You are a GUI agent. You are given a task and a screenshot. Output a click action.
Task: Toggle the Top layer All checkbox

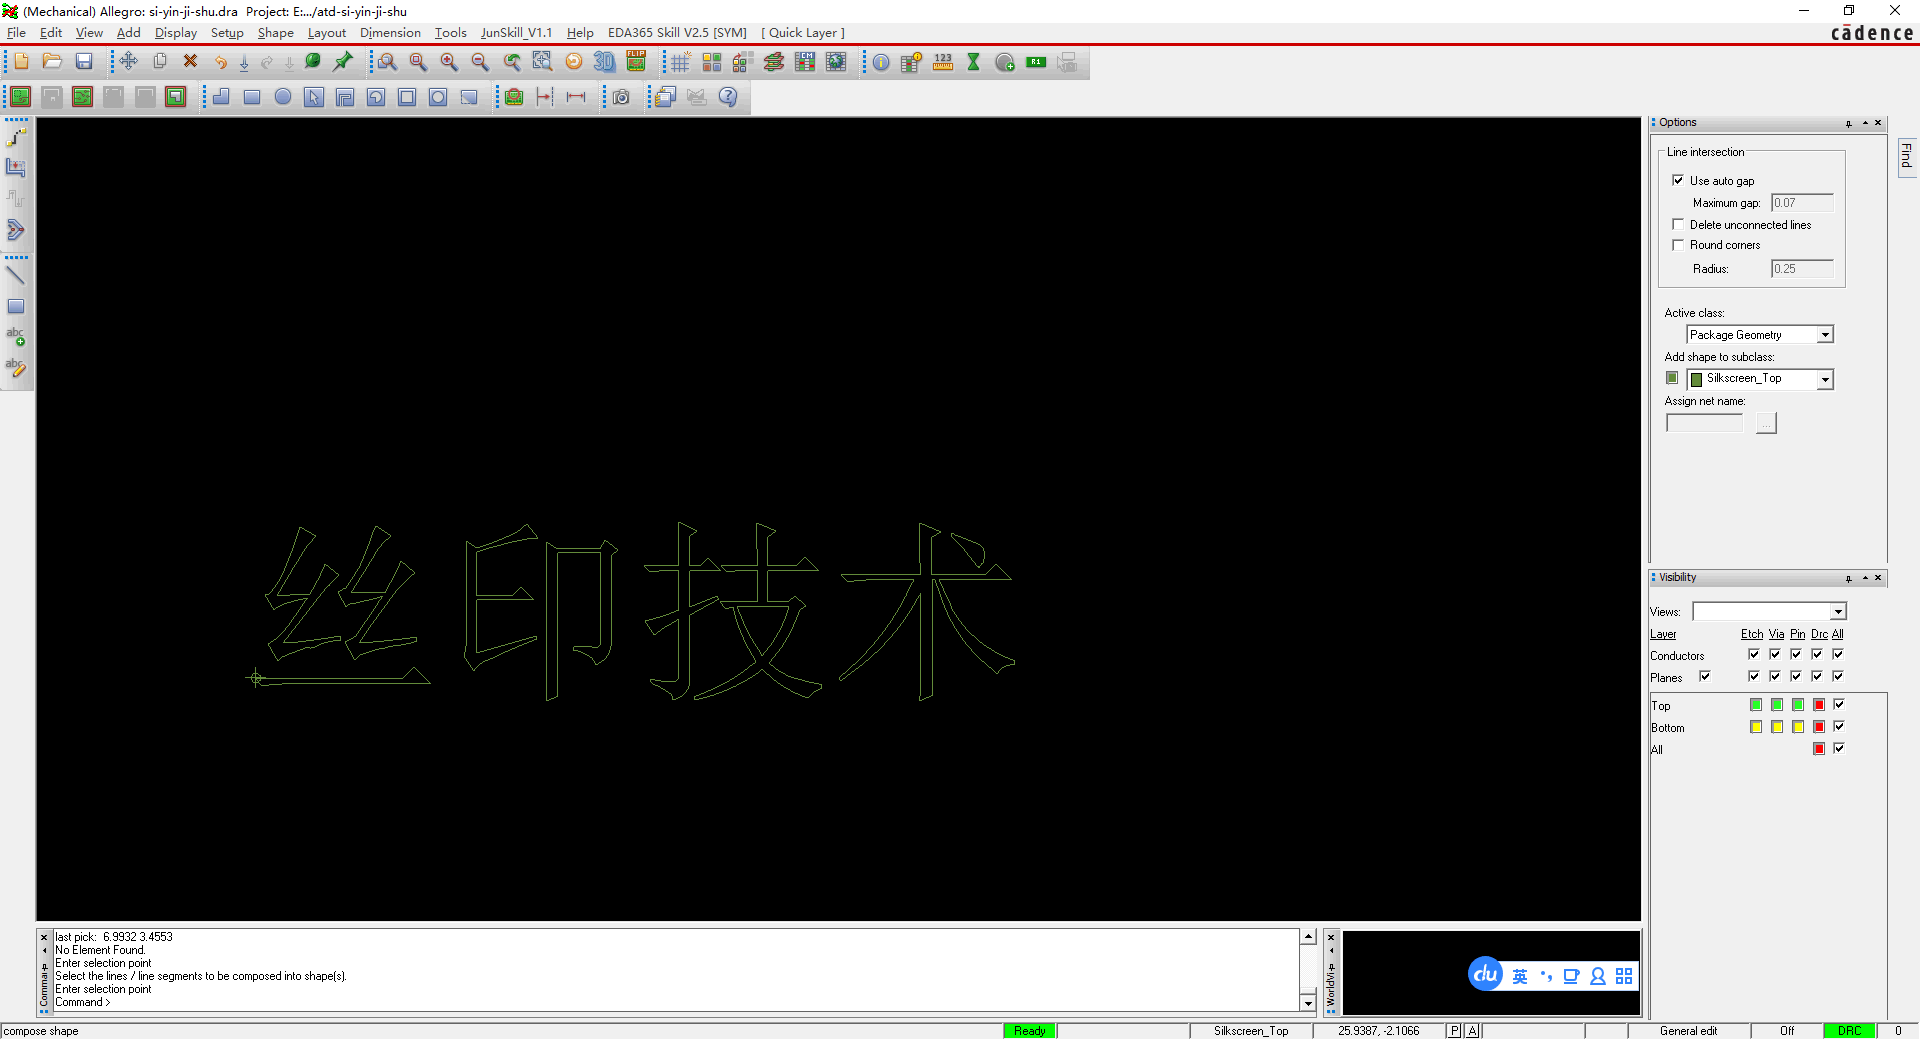tap(1839, 704)
